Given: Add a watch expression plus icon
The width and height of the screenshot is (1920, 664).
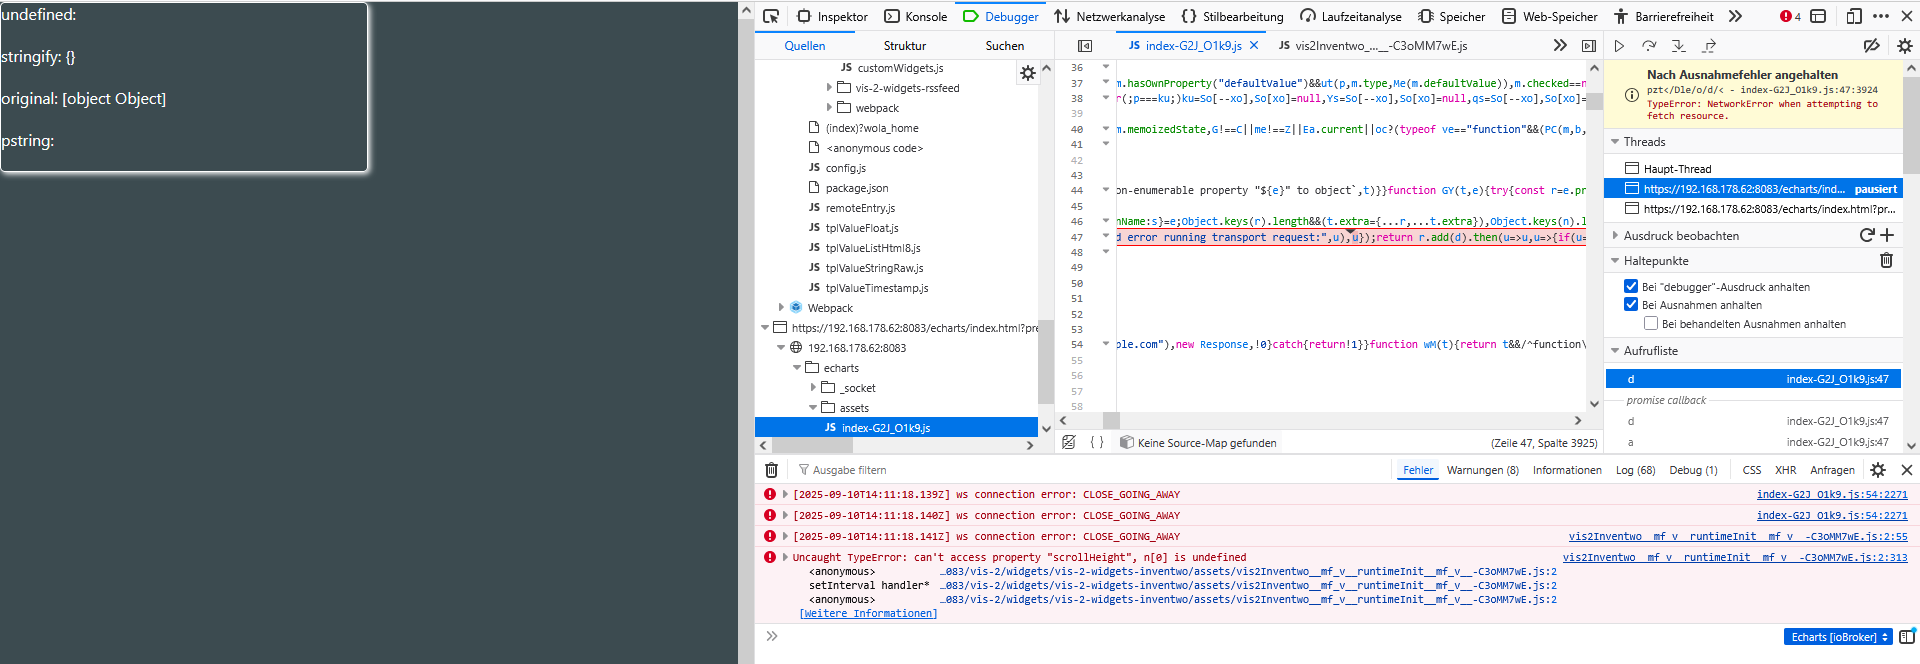Looking at the screenshot, I should pyautogui.click(x=1887, y=235).
